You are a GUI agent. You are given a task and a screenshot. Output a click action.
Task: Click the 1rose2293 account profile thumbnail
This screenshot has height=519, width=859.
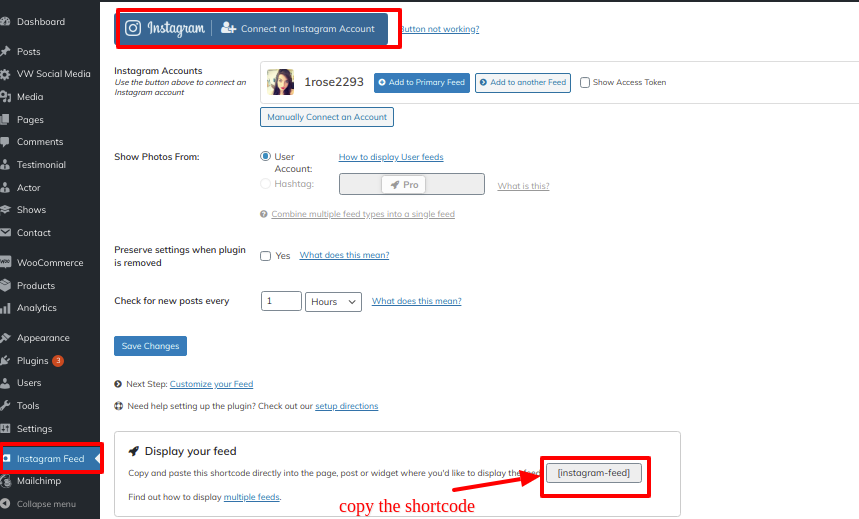280,83
